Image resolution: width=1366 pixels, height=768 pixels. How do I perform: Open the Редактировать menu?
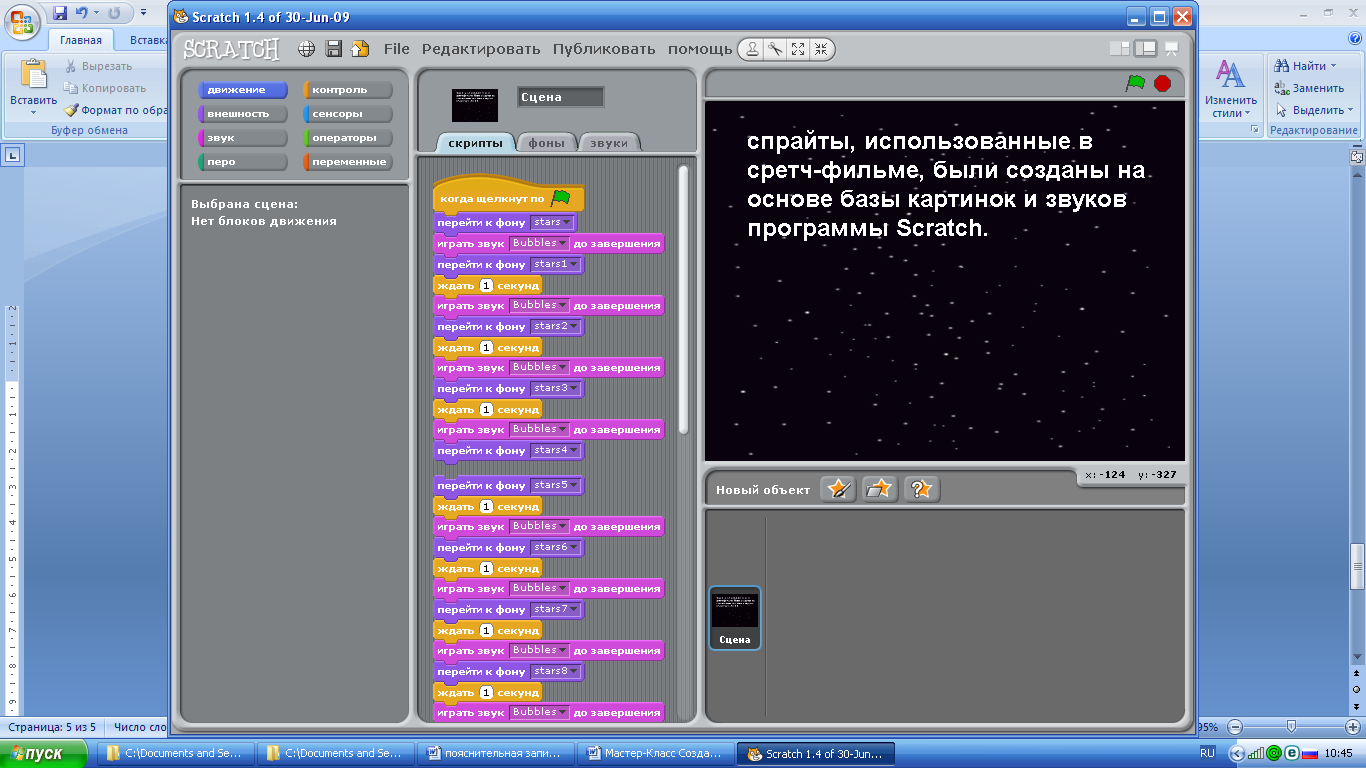[x=481, y=49]
